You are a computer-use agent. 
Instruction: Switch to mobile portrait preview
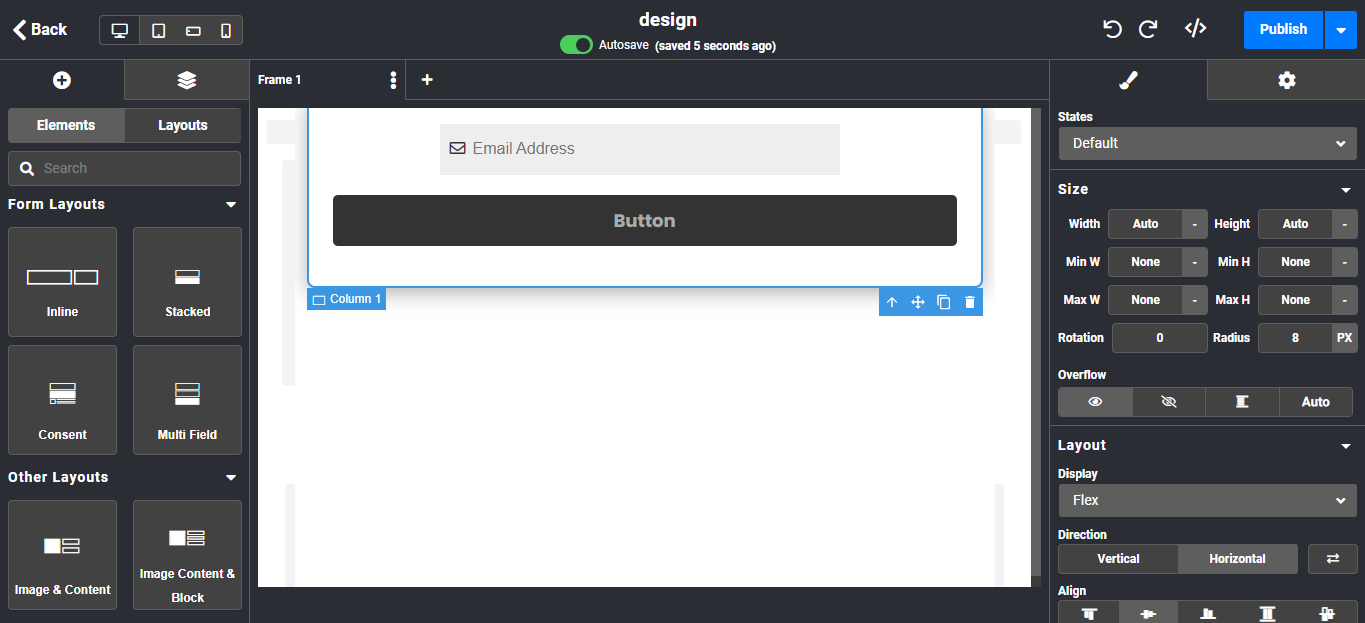pyautogui.click(x=226, y=30)
